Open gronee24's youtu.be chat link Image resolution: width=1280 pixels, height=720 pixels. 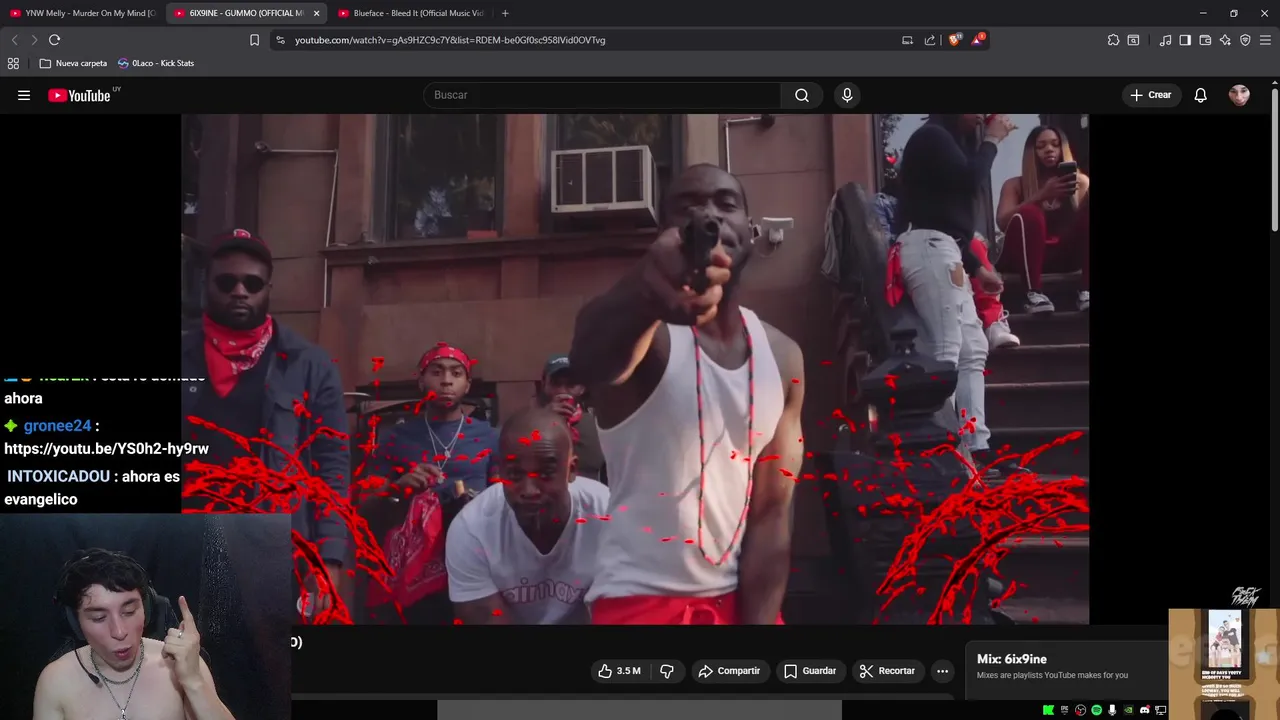[106, 449]
